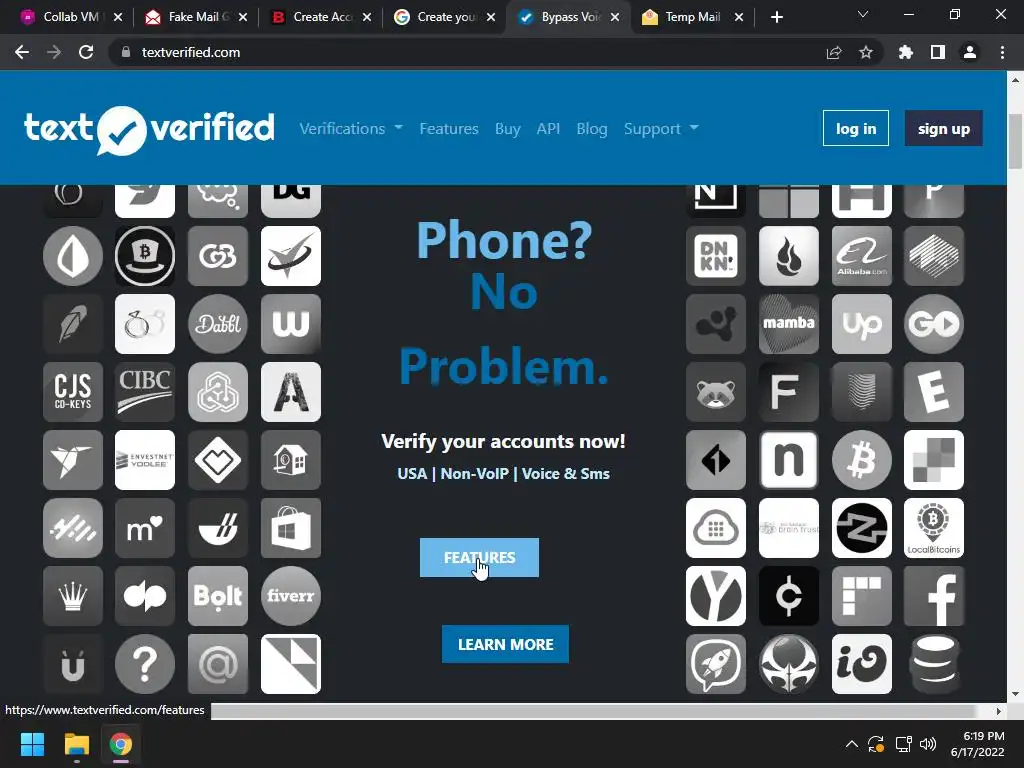Click the bitcoin top hat icon
This screenshot has height=768, width=1024.
click(145, 256)
